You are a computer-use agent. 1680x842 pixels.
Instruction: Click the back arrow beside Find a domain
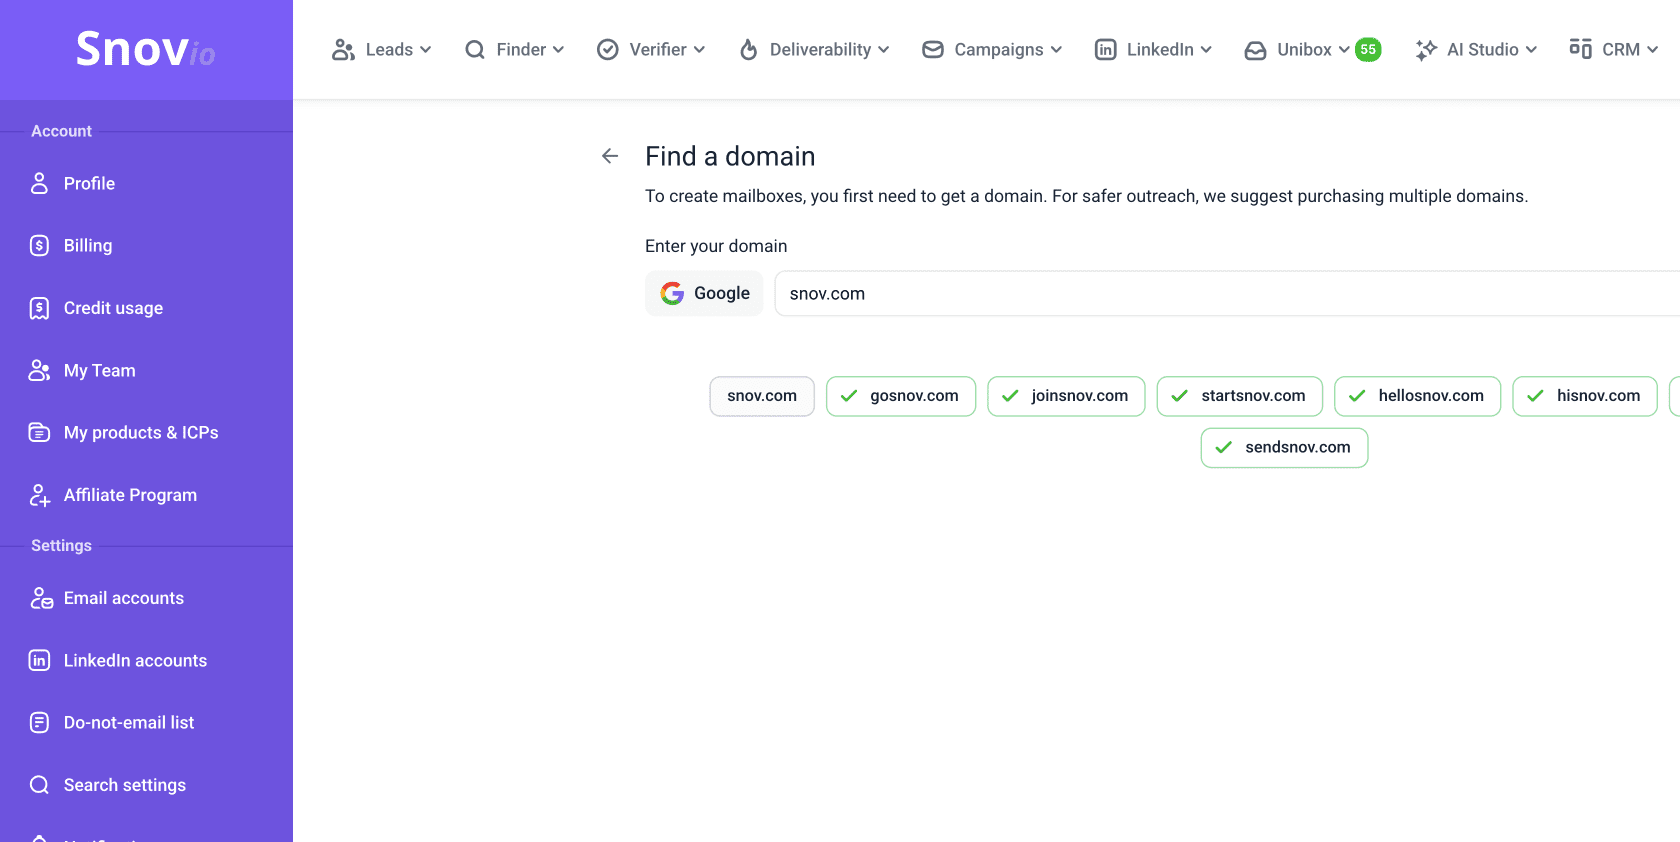[x=610, y=156]
